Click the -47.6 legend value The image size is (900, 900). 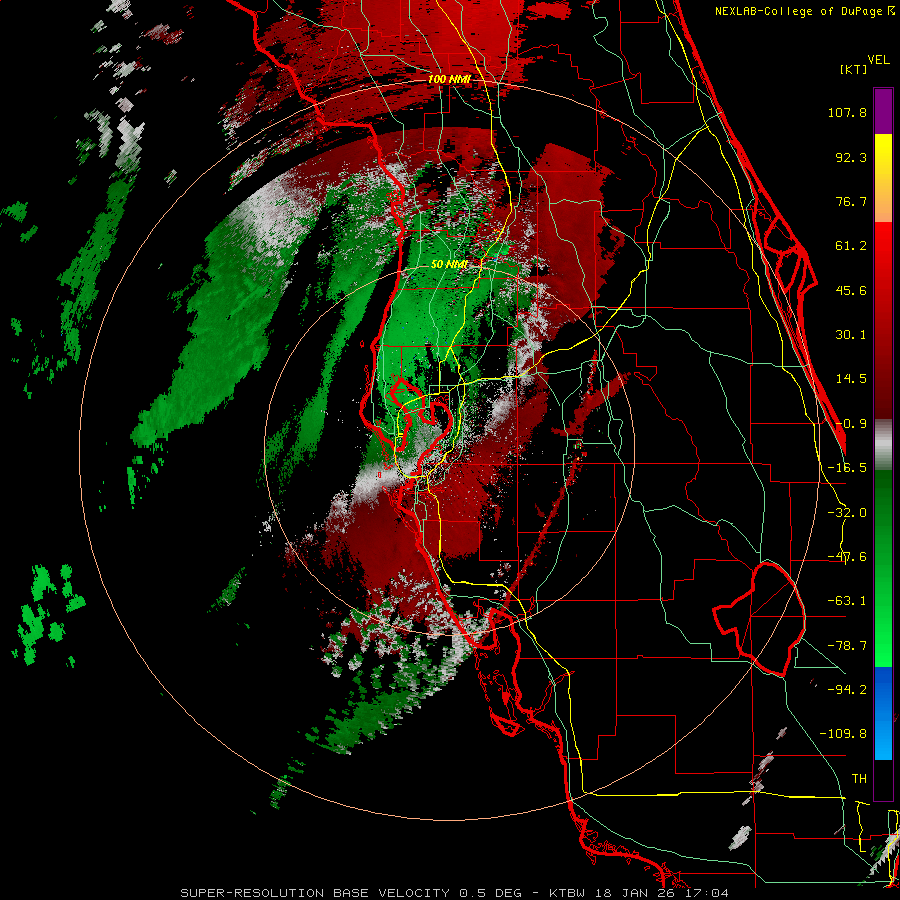[847, 557]
